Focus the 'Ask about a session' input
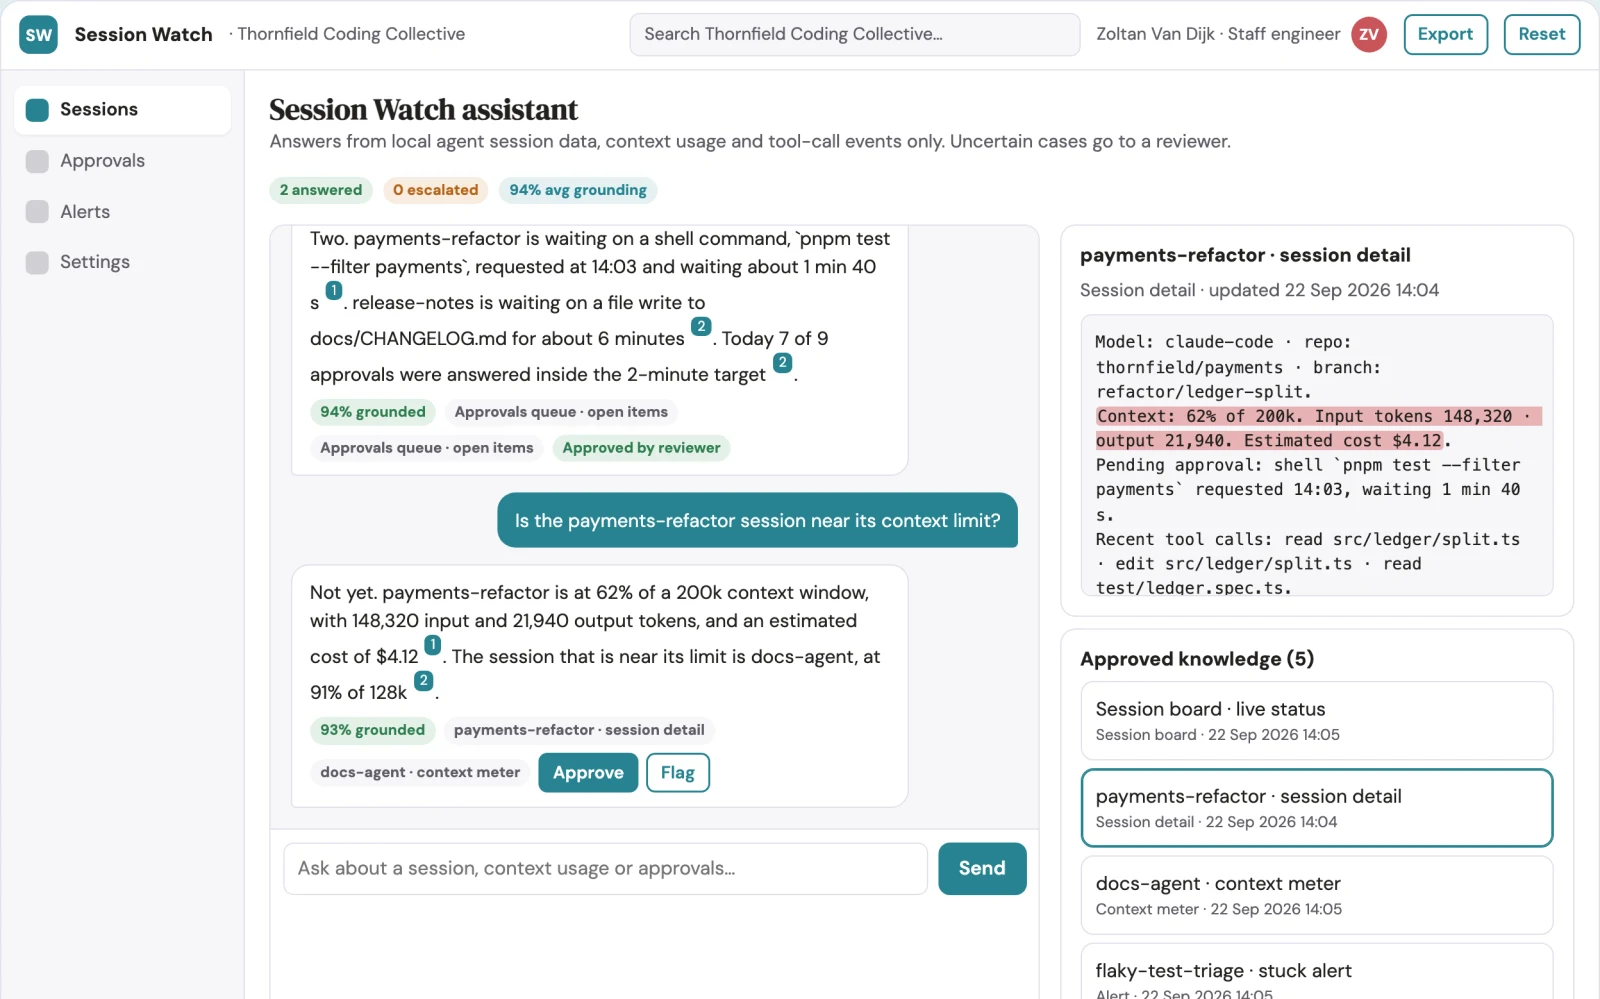The width and height of the screenshot is (1600, 999). [x=605, y=869]
